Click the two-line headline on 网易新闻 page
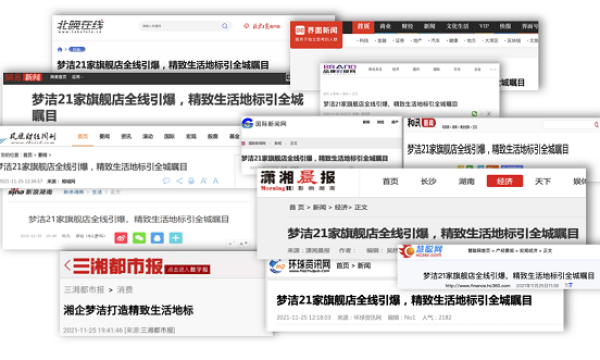 pos(168,107)
